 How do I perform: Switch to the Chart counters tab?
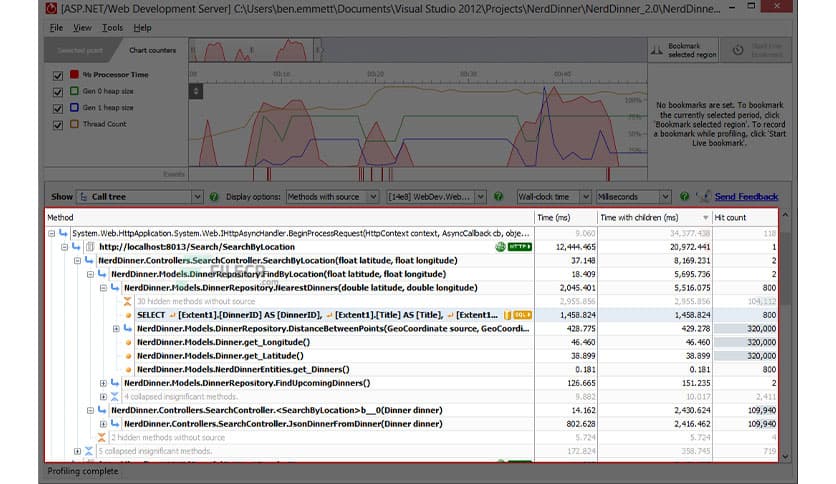click(152, 50)
